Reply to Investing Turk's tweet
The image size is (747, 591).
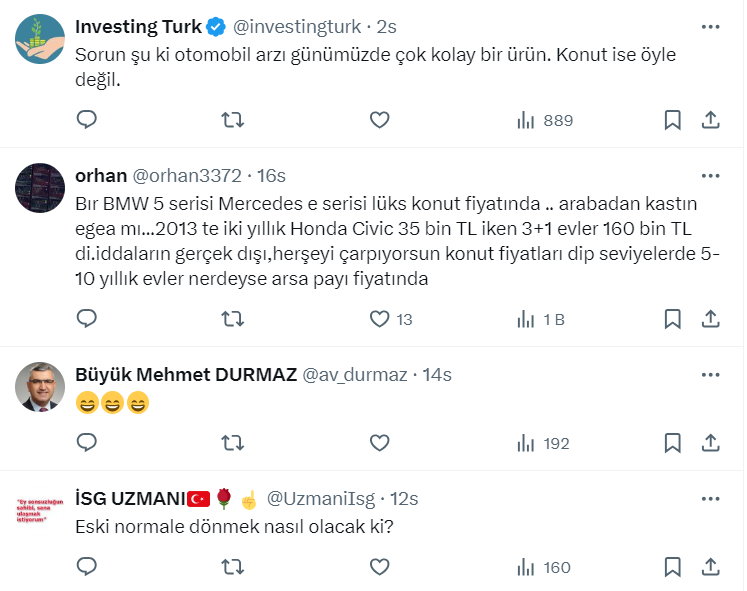pyautogui.click(x=87, y=120)
